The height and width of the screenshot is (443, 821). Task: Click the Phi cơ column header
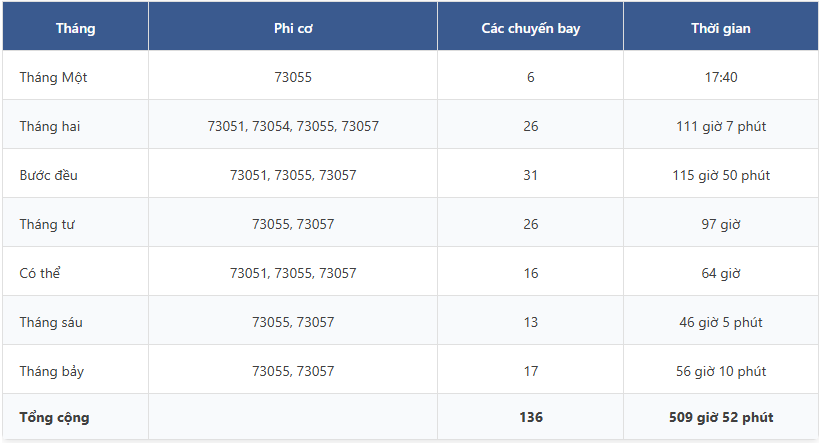point(293,28)
